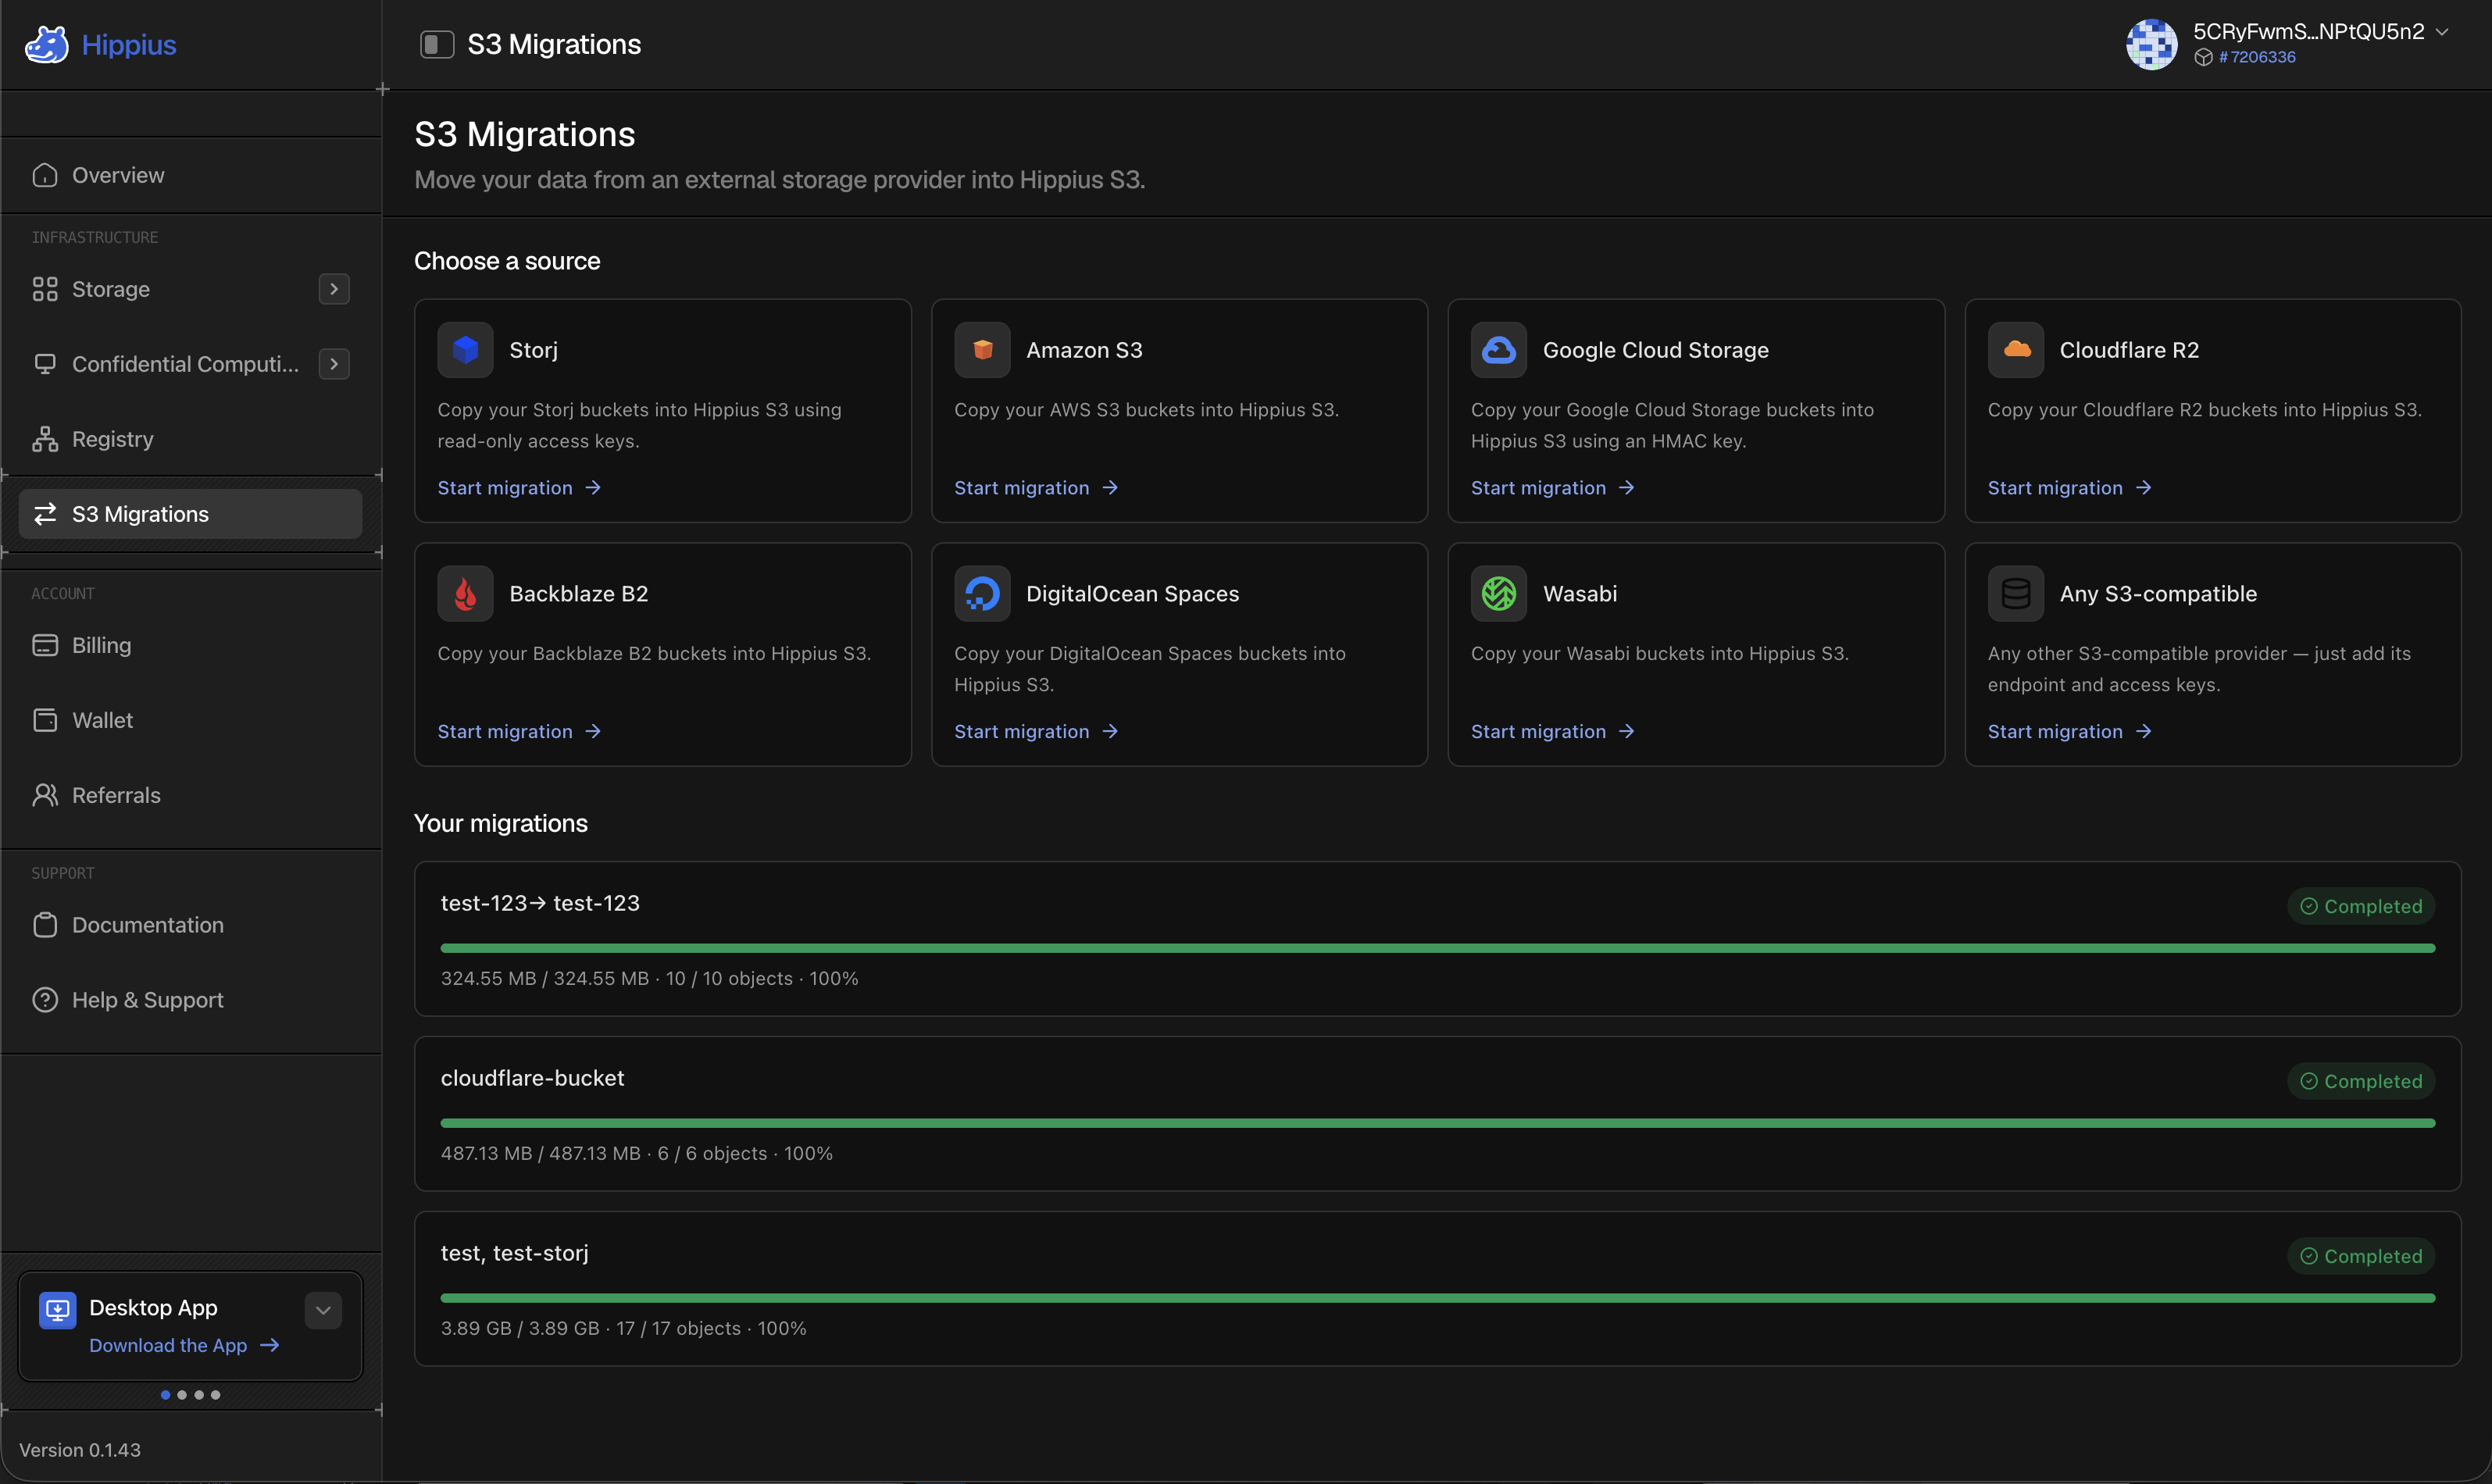Start migration from Google Cloud Storage
This screenshot has height=1484, width=2492.
pos(1553,488)
